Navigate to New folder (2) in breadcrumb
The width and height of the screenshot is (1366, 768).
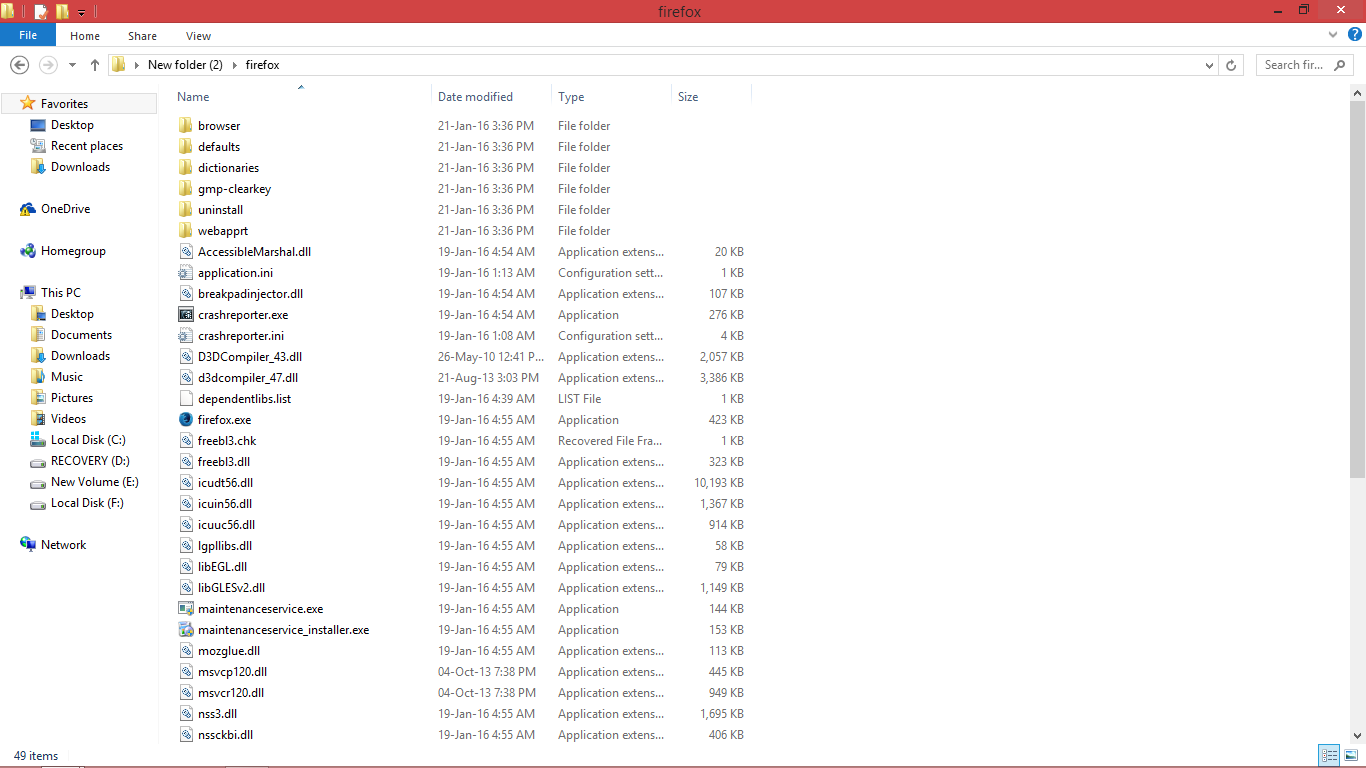185,65
